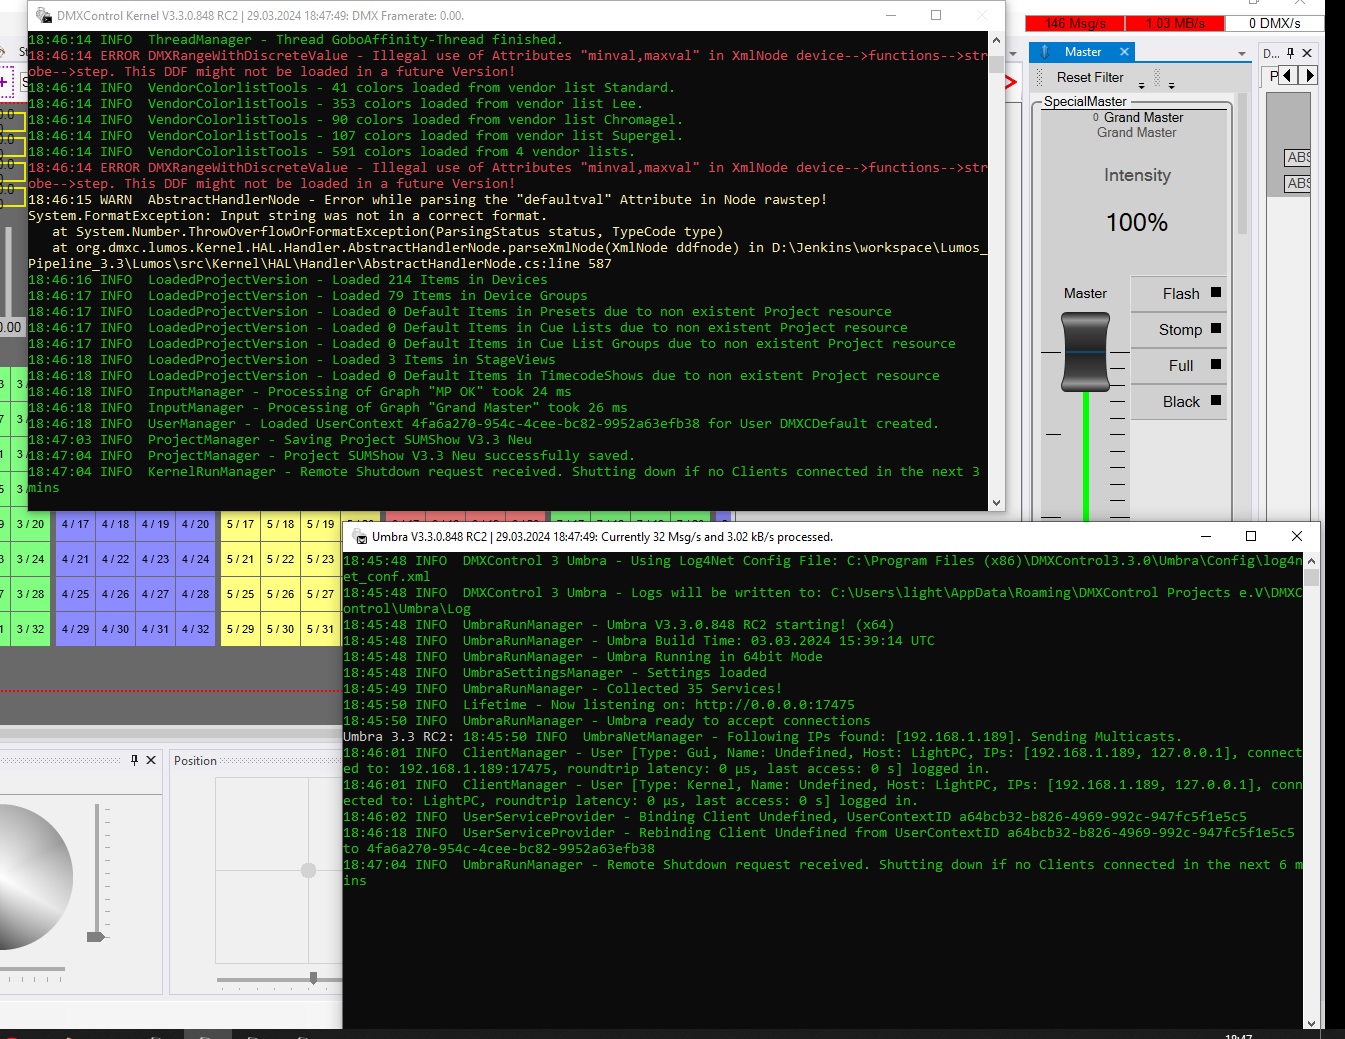Open the Master panel tab list dropdown
The height and width of the screenshot is (1039, 1345).
point(1242,54)
